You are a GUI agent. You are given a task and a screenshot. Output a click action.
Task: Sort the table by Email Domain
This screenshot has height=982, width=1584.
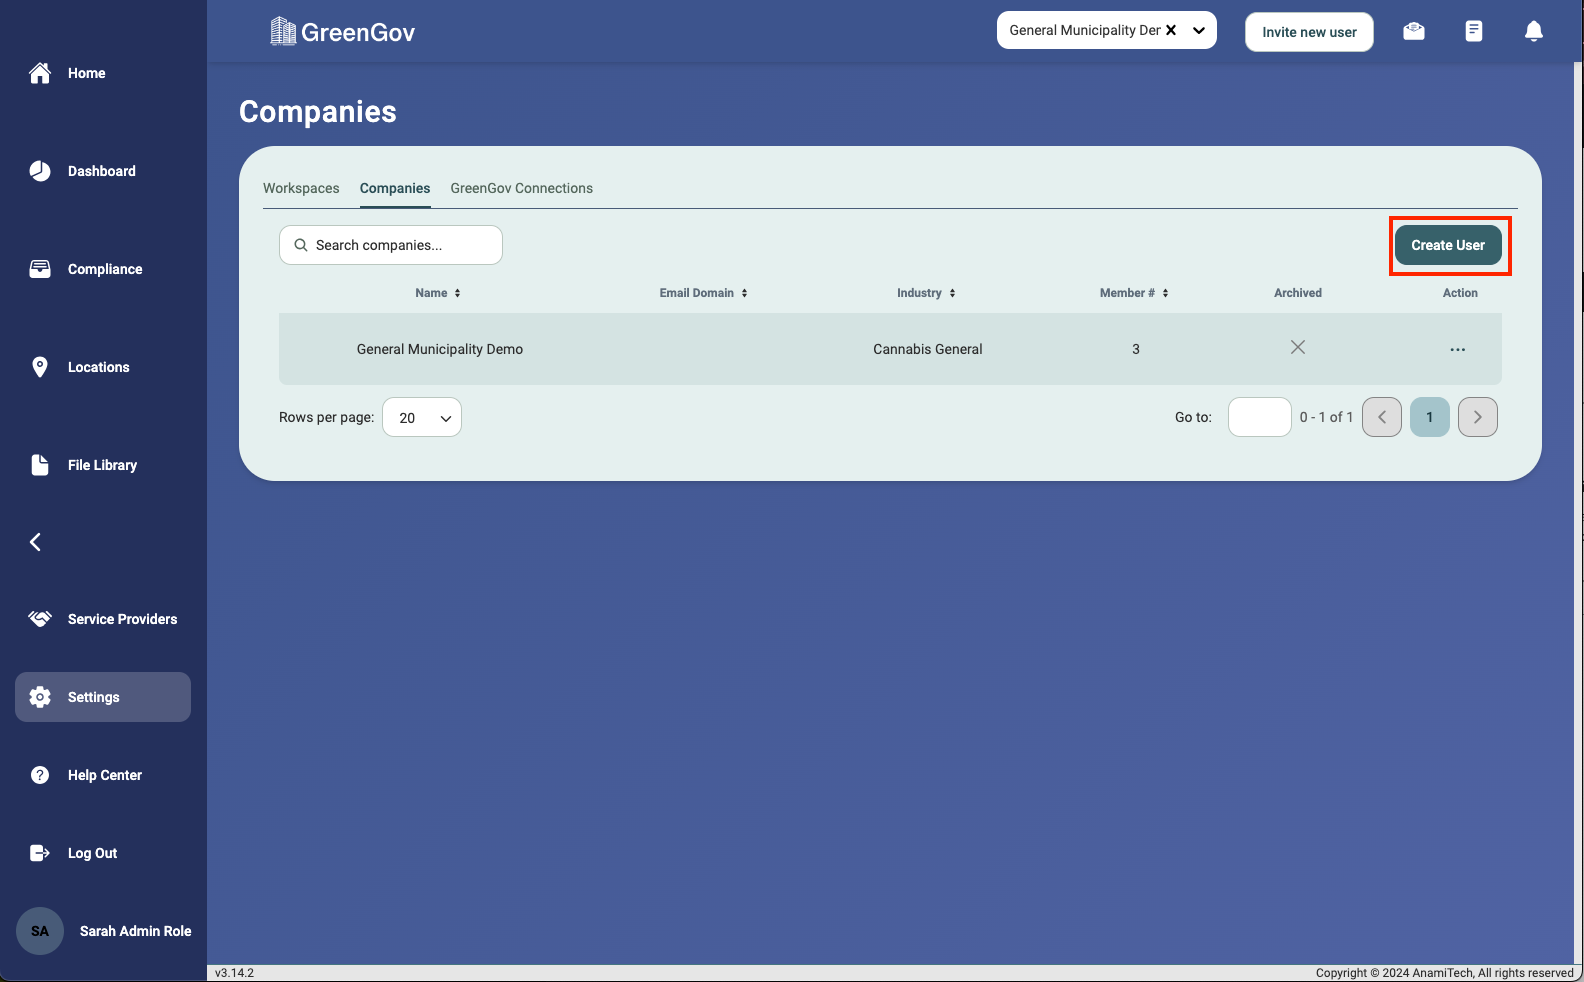pos(704,293)
